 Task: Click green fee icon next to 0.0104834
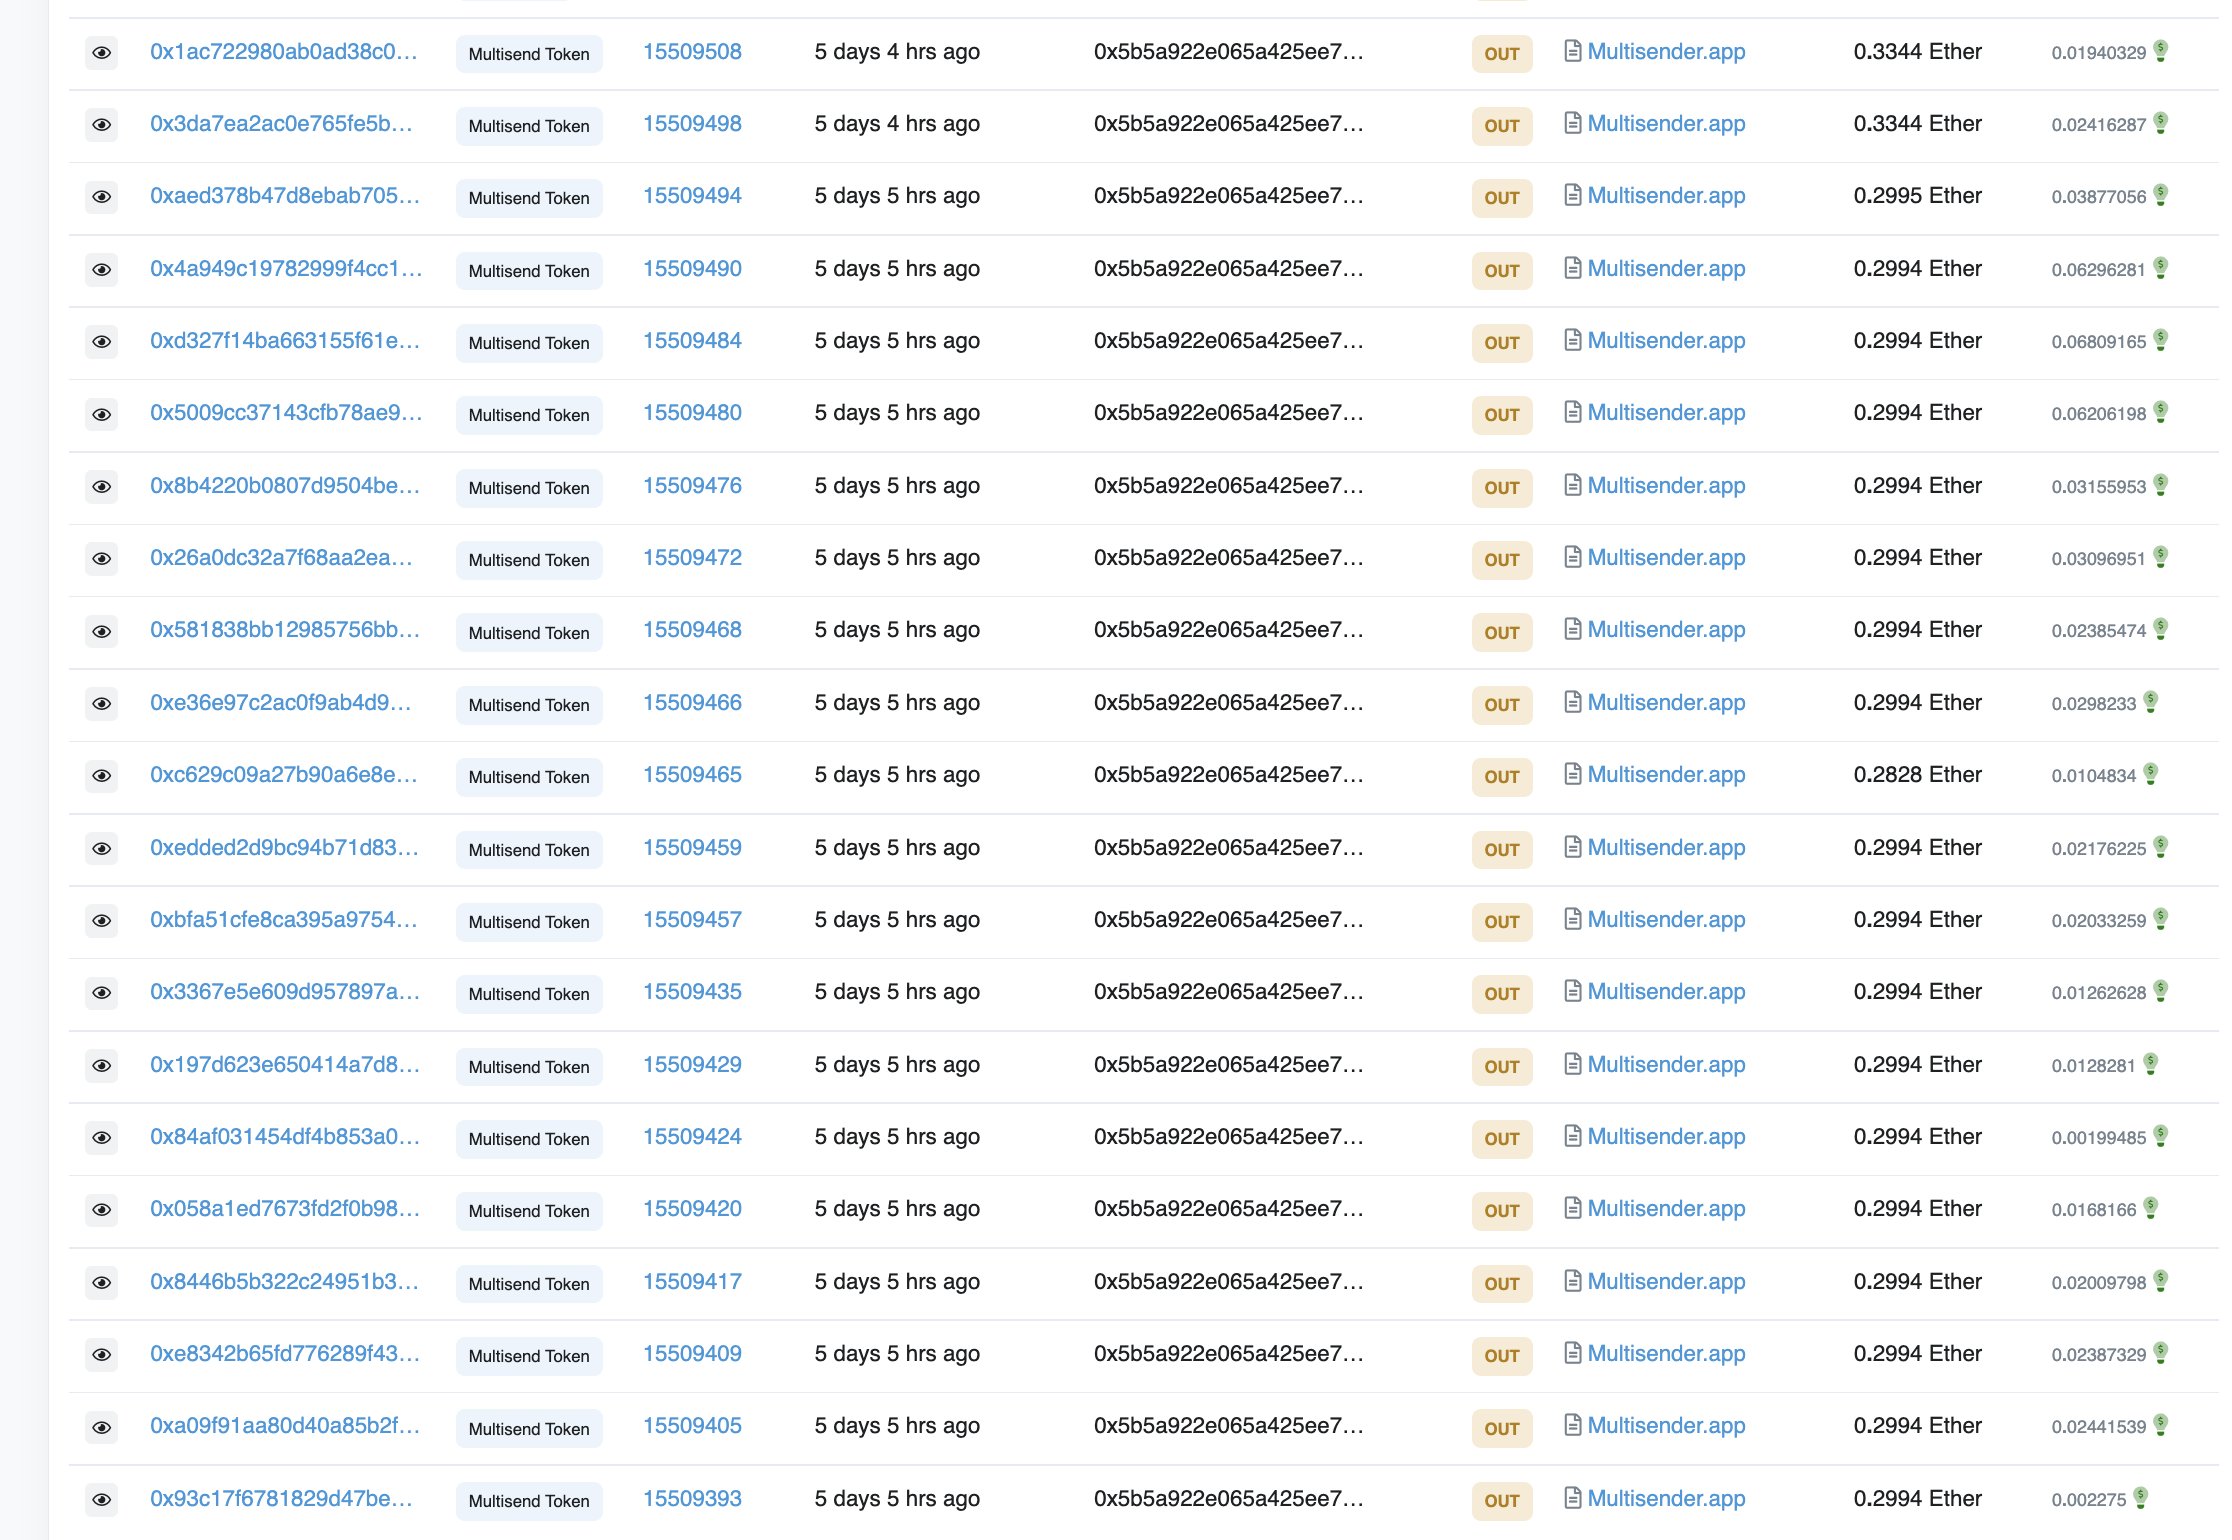click(2151, 773)
